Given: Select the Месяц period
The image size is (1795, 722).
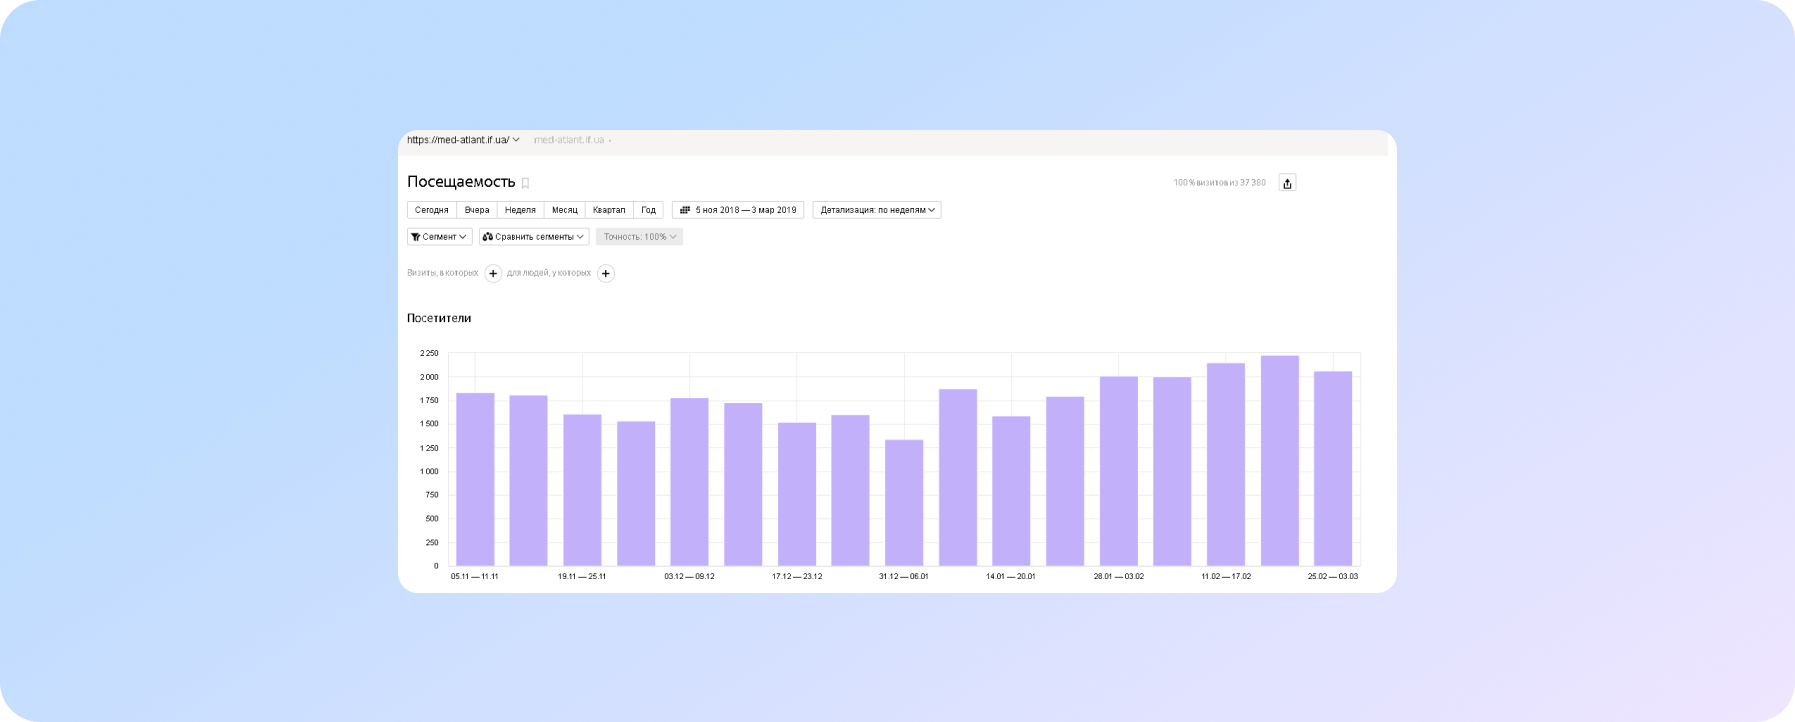Looking at the screenshot, I should click(x=565, y=210).
